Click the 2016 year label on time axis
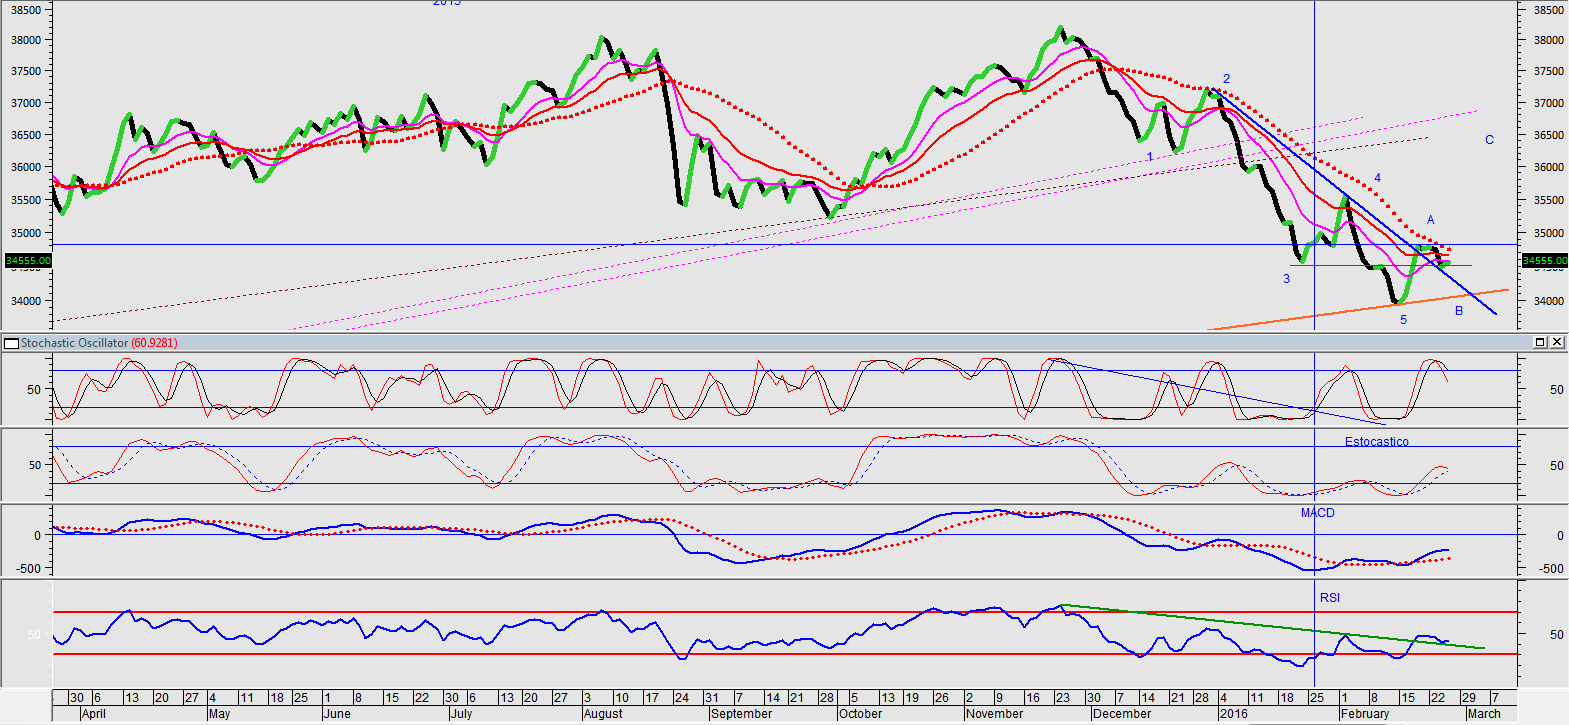 pyautogui.click(x=1234, y=714)
